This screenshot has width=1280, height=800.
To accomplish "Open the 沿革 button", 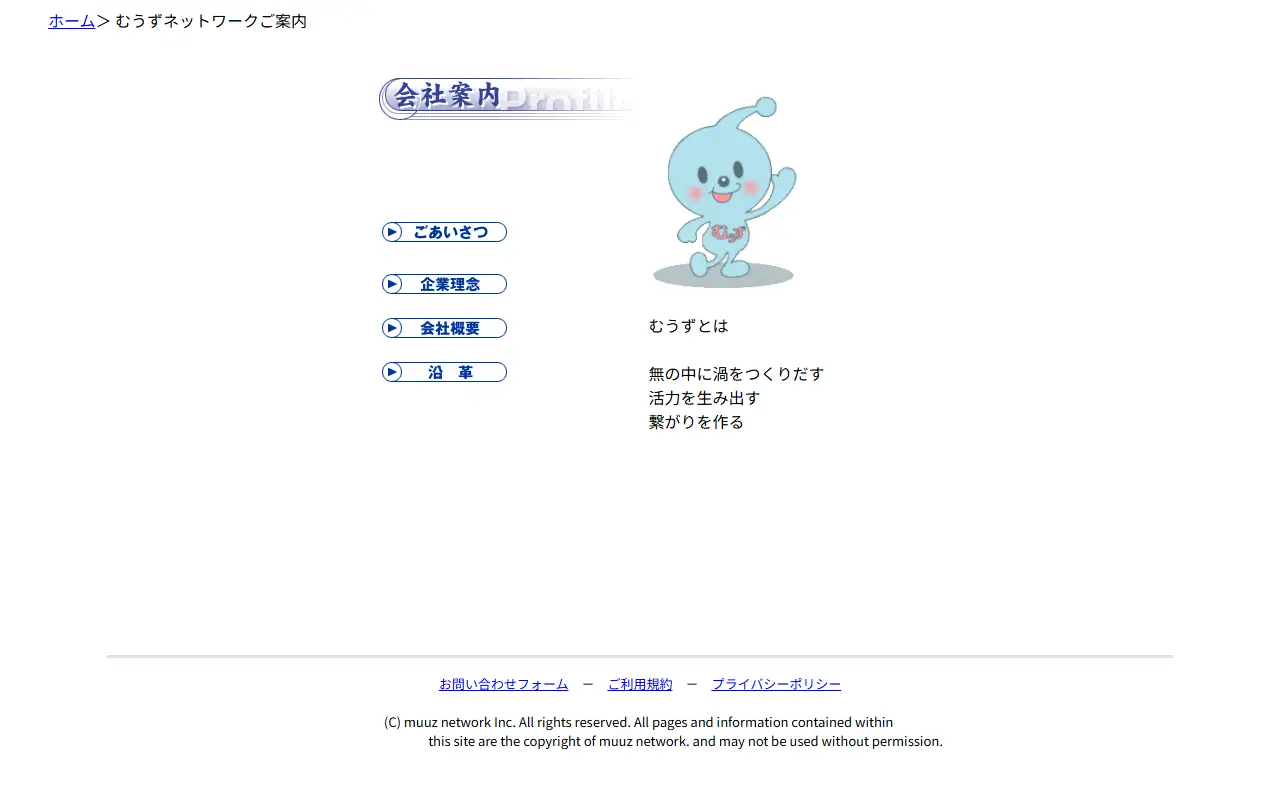I will [444, 372].
